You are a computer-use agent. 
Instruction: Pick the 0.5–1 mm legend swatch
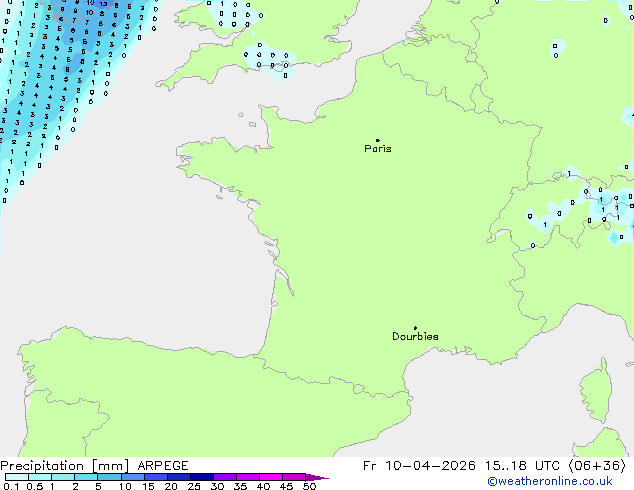point(40,477)
